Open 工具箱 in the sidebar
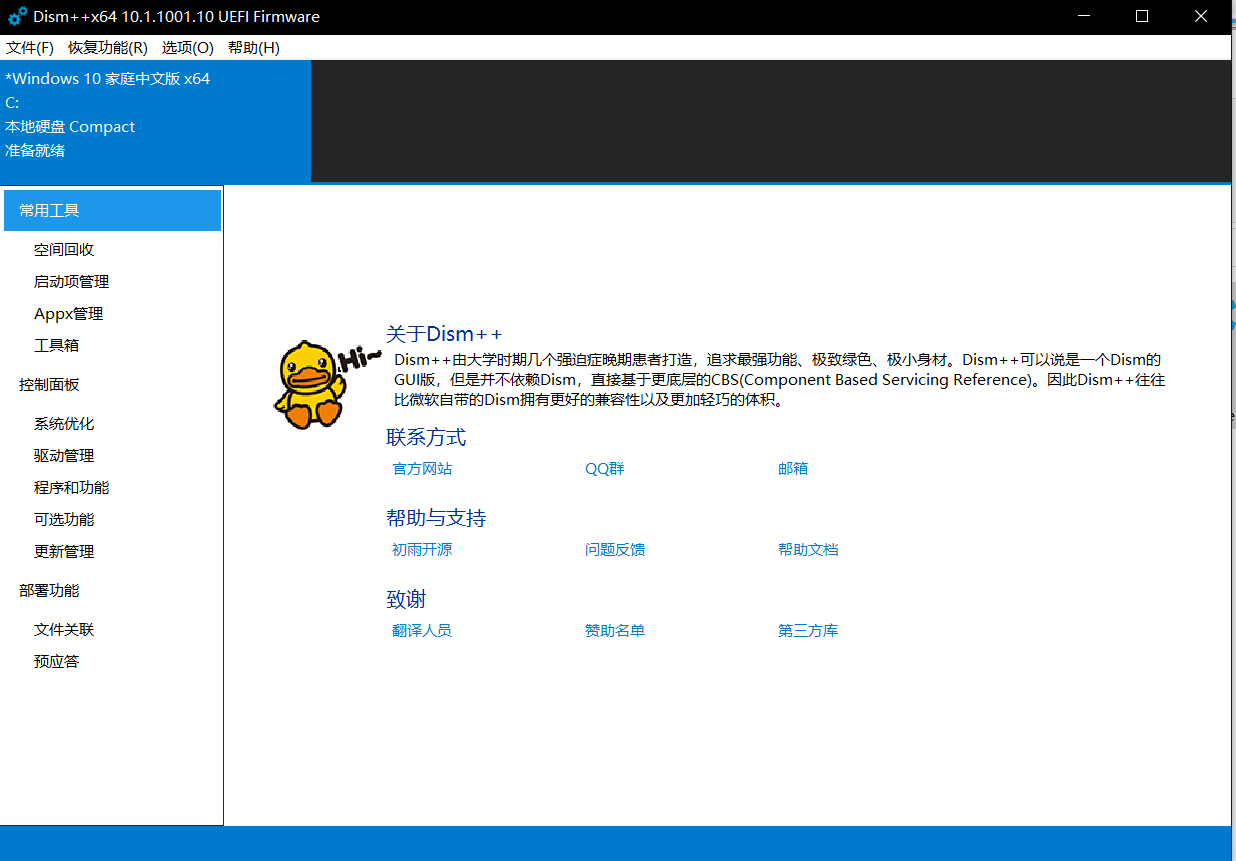The image size is (1236, 861). click(x=57, y=346)
